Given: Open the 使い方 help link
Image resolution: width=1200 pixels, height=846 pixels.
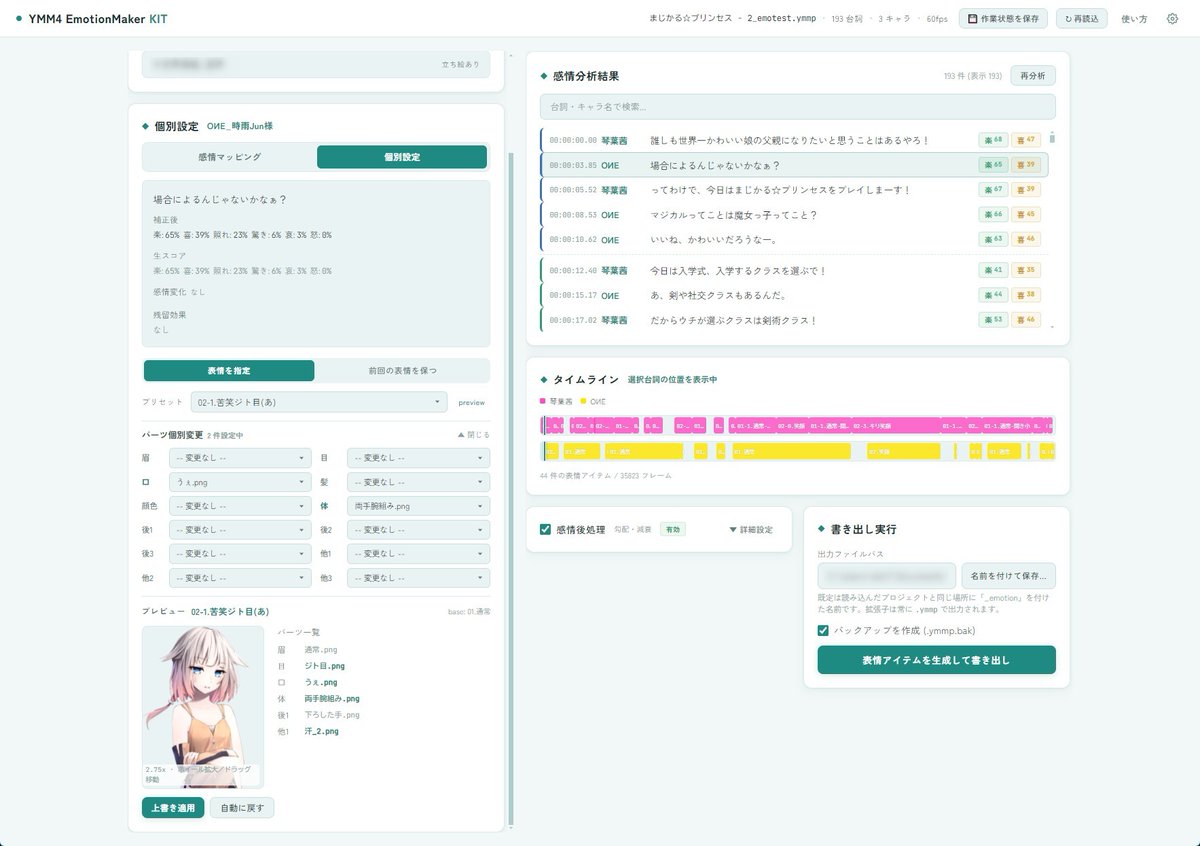Looking at the screenshot, I should 1134,18.
